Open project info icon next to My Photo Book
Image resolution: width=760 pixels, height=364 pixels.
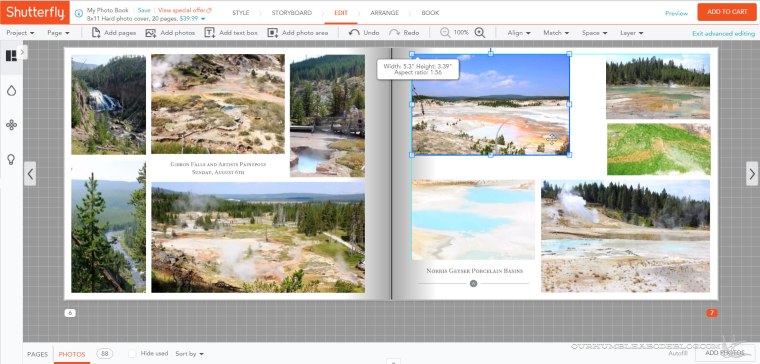point(79,13)
